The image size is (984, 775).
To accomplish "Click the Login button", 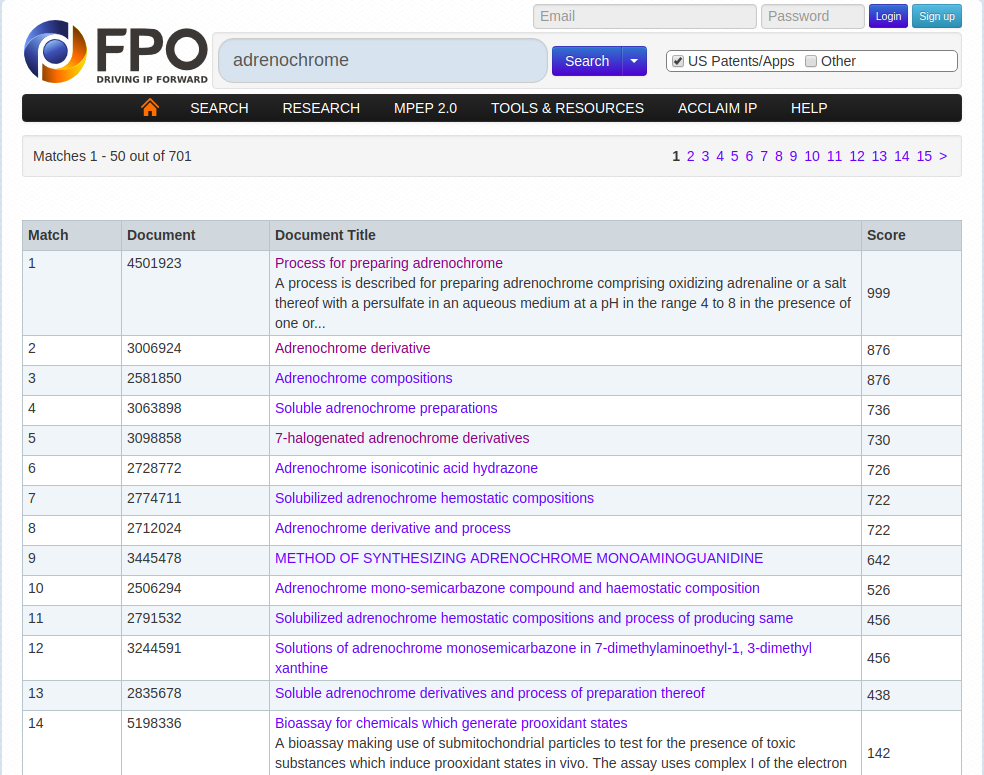I will click(888, 16).
